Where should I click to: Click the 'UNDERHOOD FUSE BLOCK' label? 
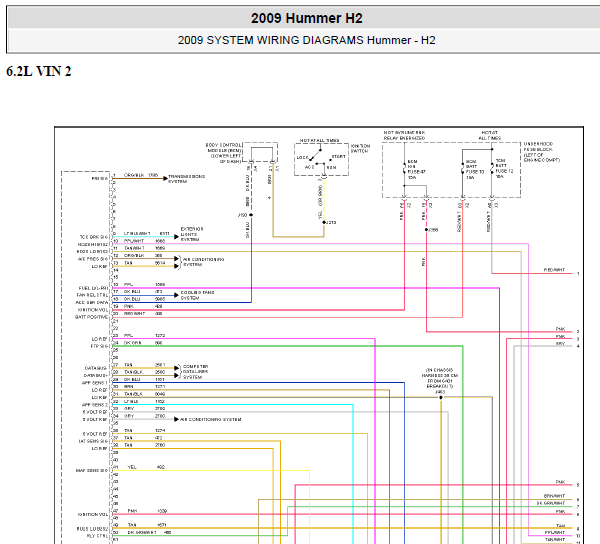click(541, 152)
